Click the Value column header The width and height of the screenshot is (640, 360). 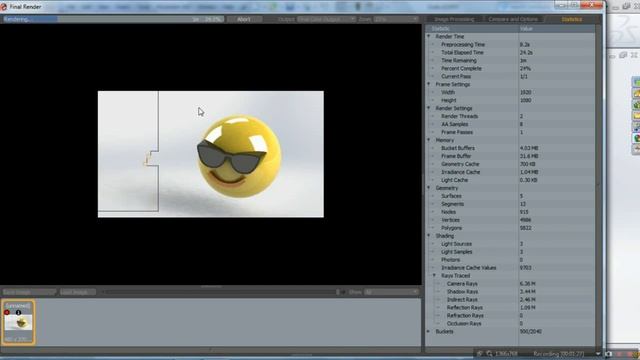(556, 29)
